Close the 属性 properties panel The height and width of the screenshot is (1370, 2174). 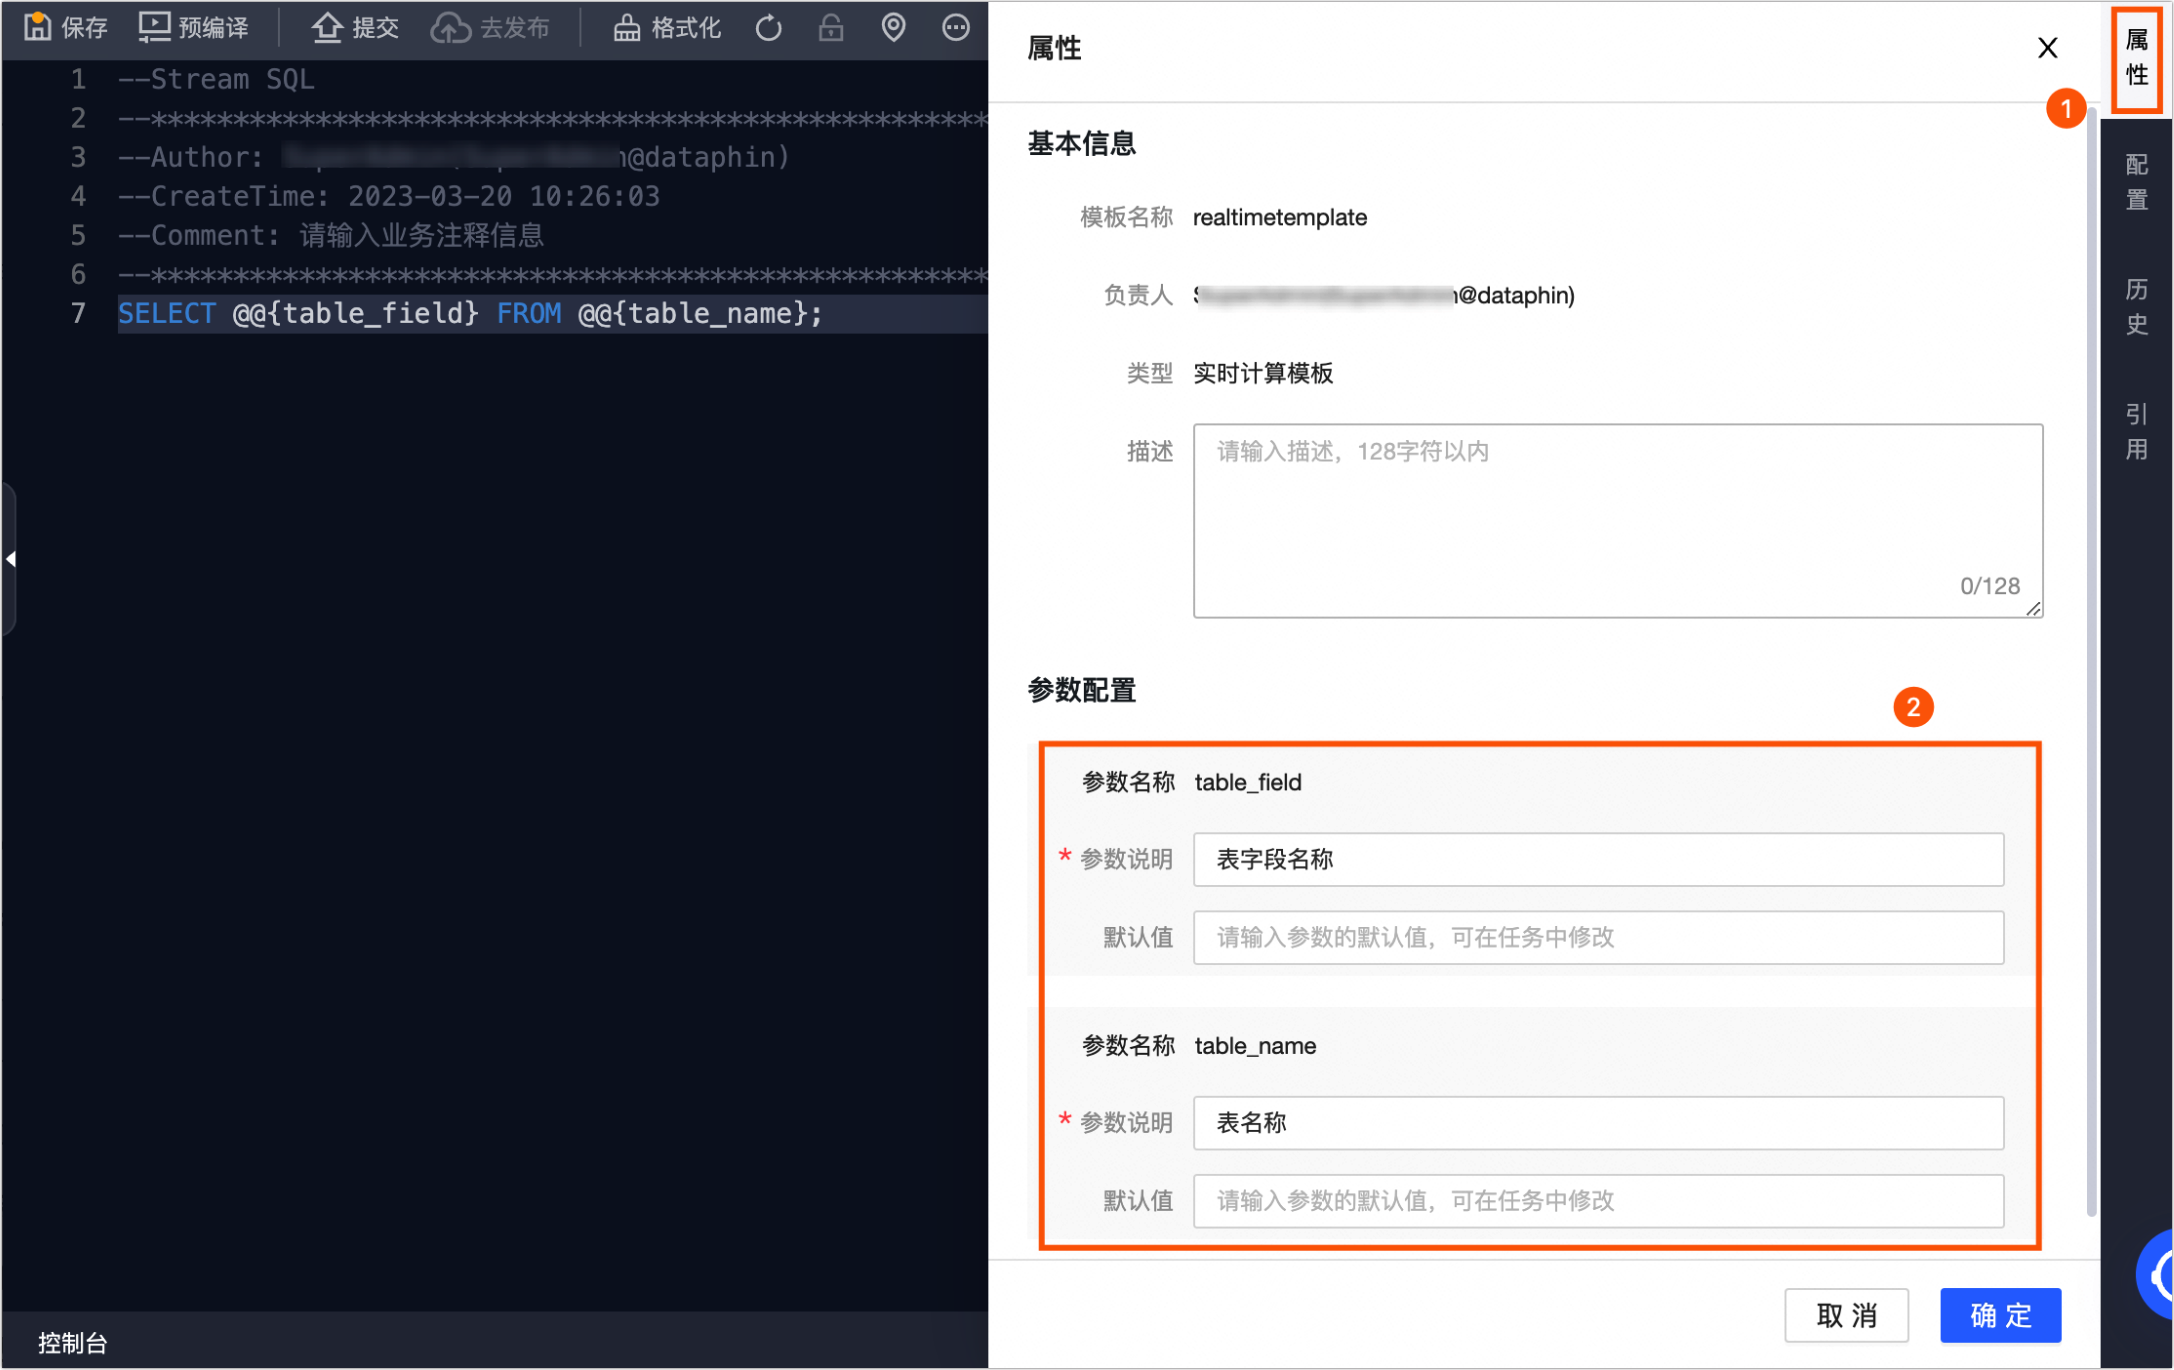point(2047,48)
